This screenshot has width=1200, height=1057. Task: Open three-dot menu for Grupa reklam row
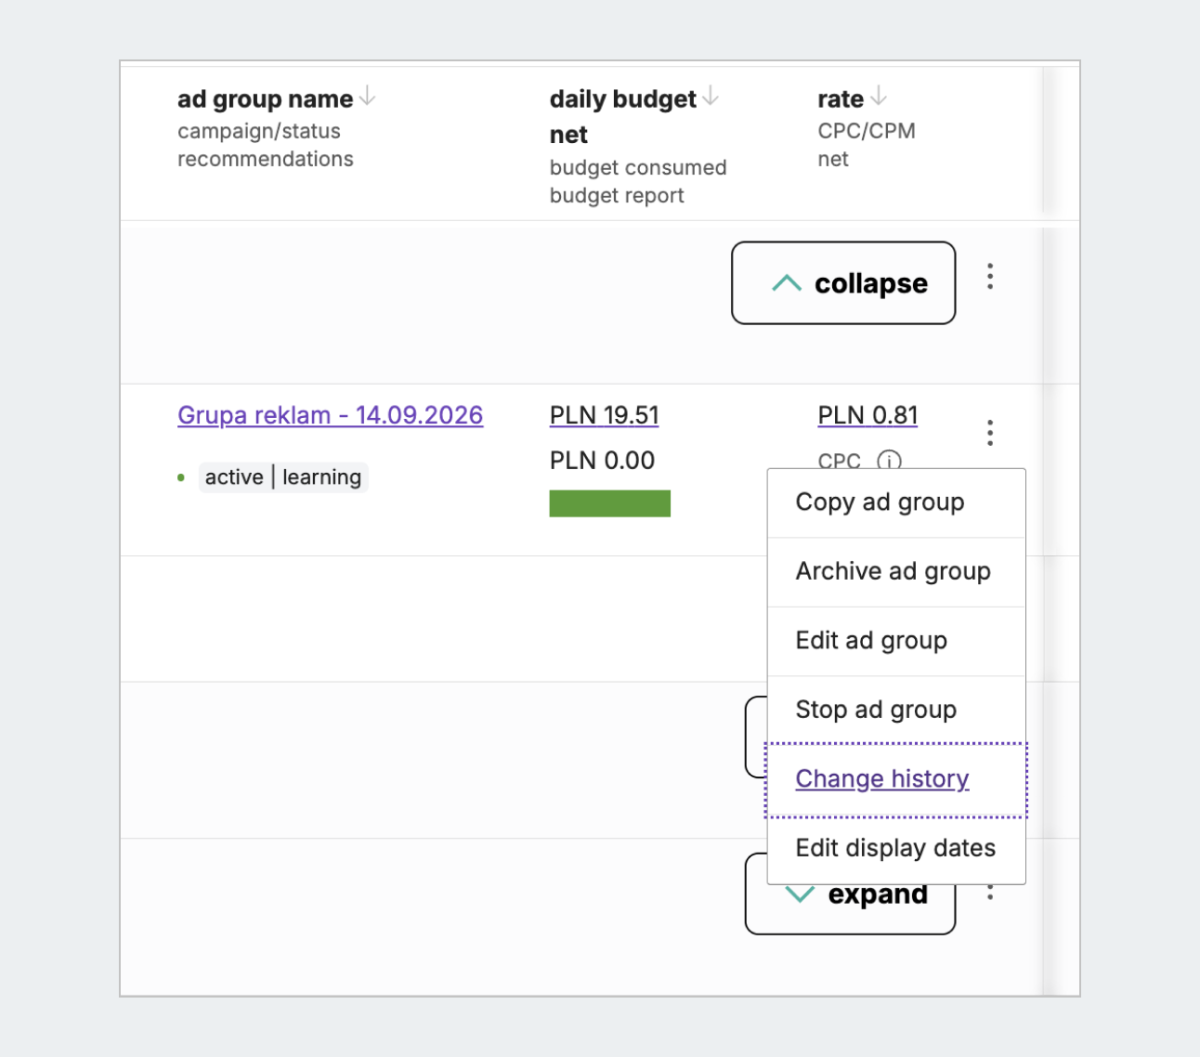(990, 433)
